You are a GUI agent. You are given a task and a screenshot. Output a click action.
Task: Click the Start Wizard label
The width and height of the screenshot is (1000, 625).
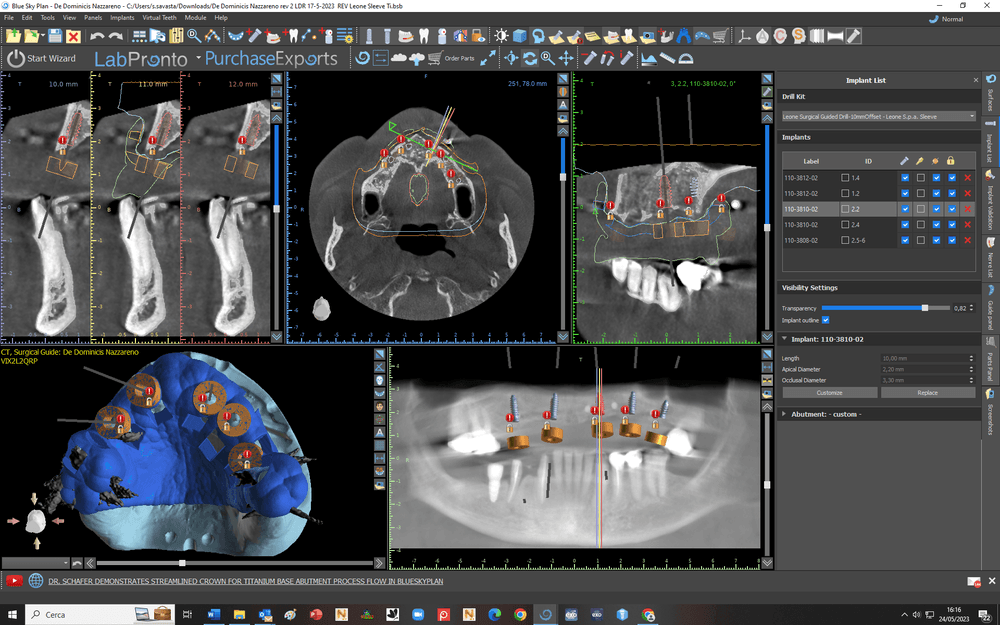coord(51,59)
